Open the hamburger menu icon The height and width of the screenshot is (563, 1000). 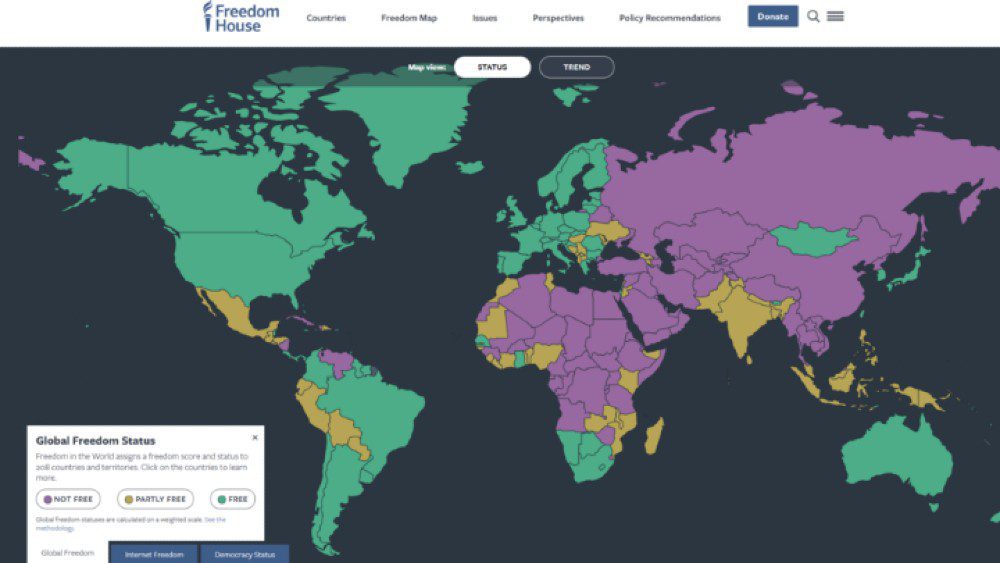pyautogui.click(x=835, y=17)
